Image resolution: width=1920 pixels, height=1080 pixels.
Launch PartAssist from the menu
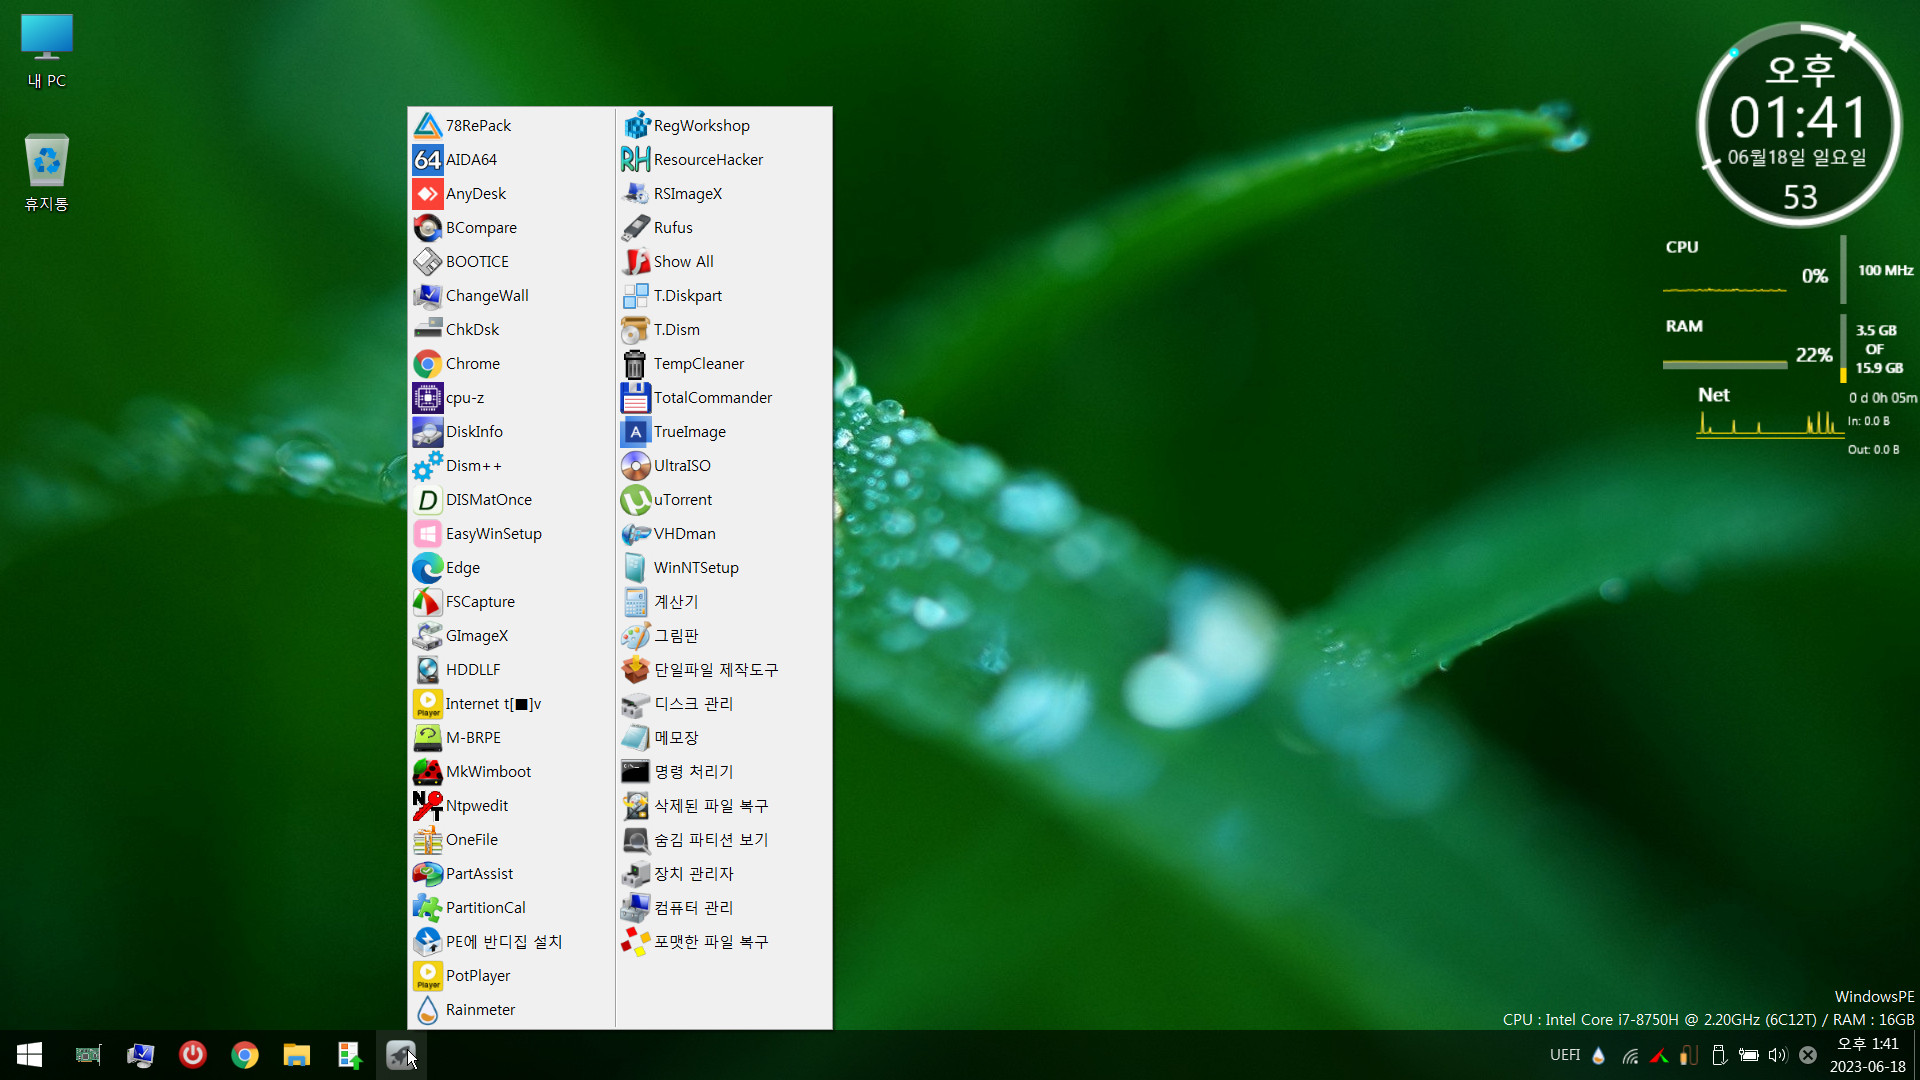(x=511, y=874)
